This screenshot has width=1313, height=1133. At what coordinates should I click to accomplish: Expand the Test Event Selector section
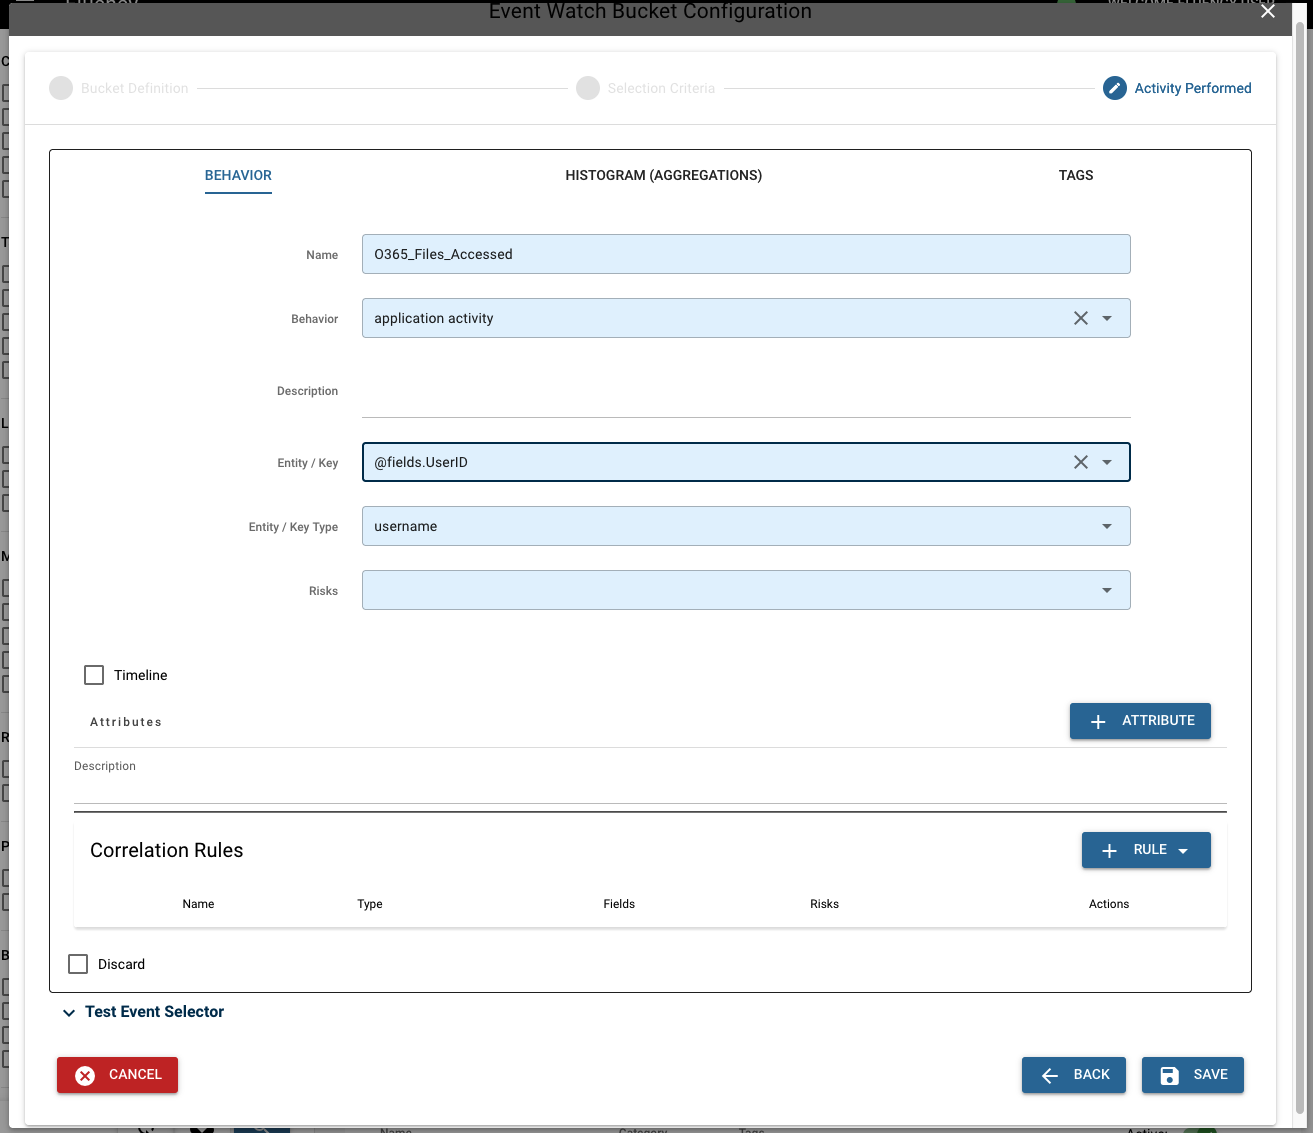coord(143,1012)
